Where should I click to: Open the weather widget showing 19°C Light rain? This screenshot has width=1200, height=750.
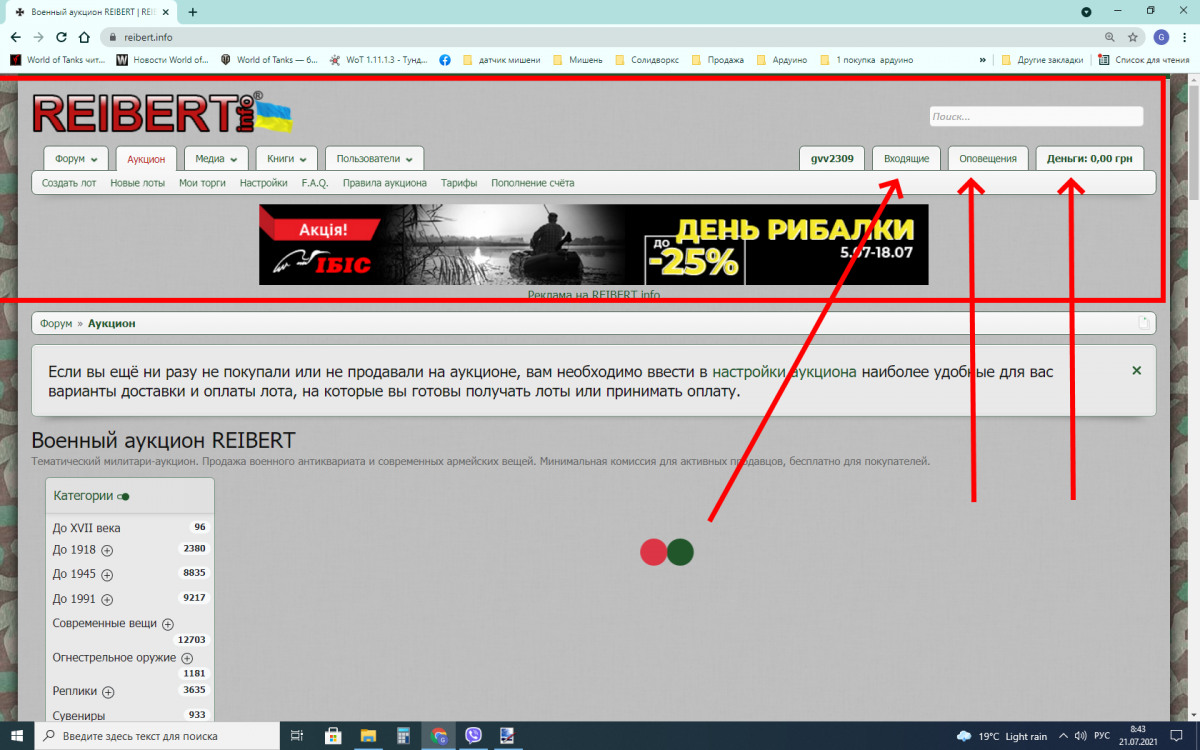tap(1002, 736)
